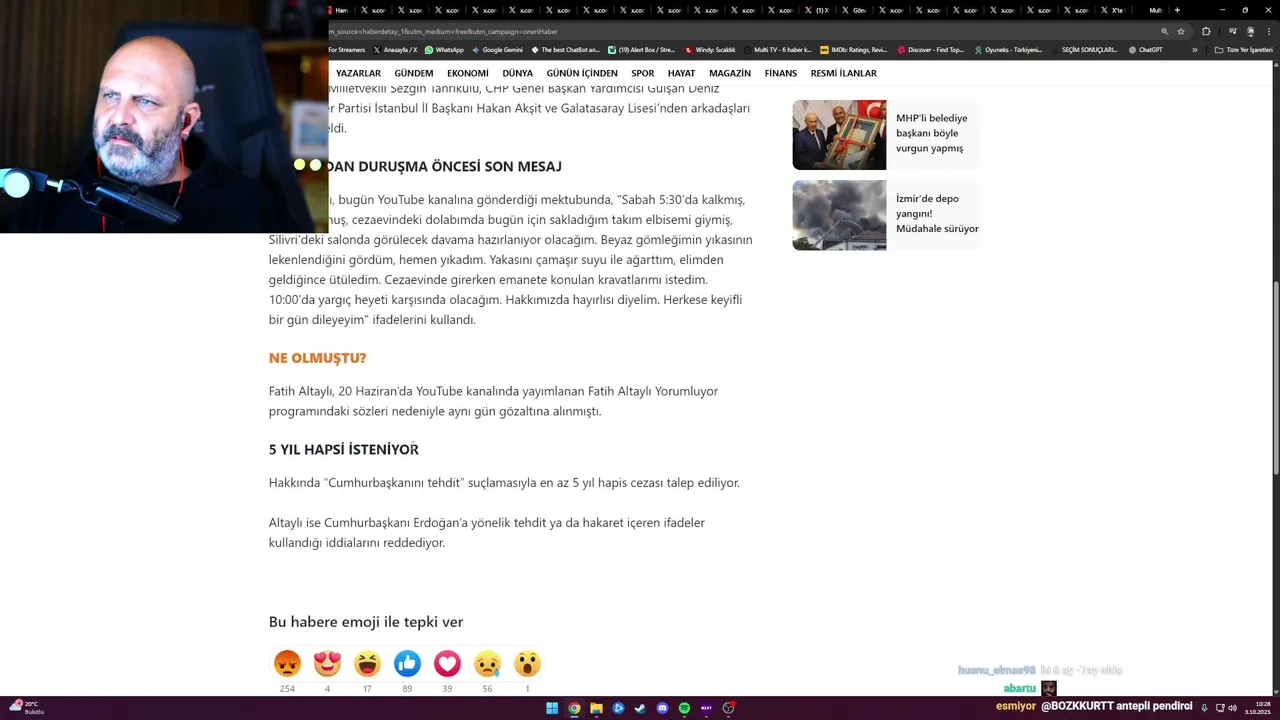The width and height of the screenshot is (1280, 720).
Task: Open the Multi TV bookmark
Action: point(777,50)
